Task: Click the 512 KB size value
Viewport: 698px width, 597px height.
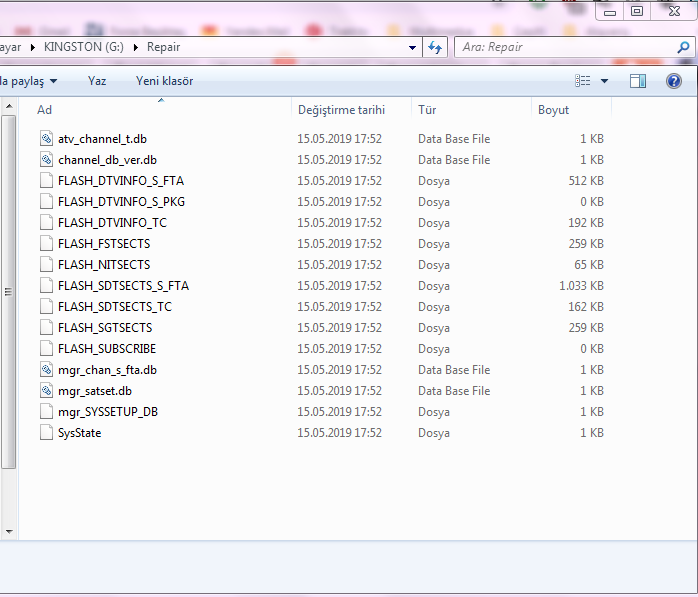Action: [586, 181]
